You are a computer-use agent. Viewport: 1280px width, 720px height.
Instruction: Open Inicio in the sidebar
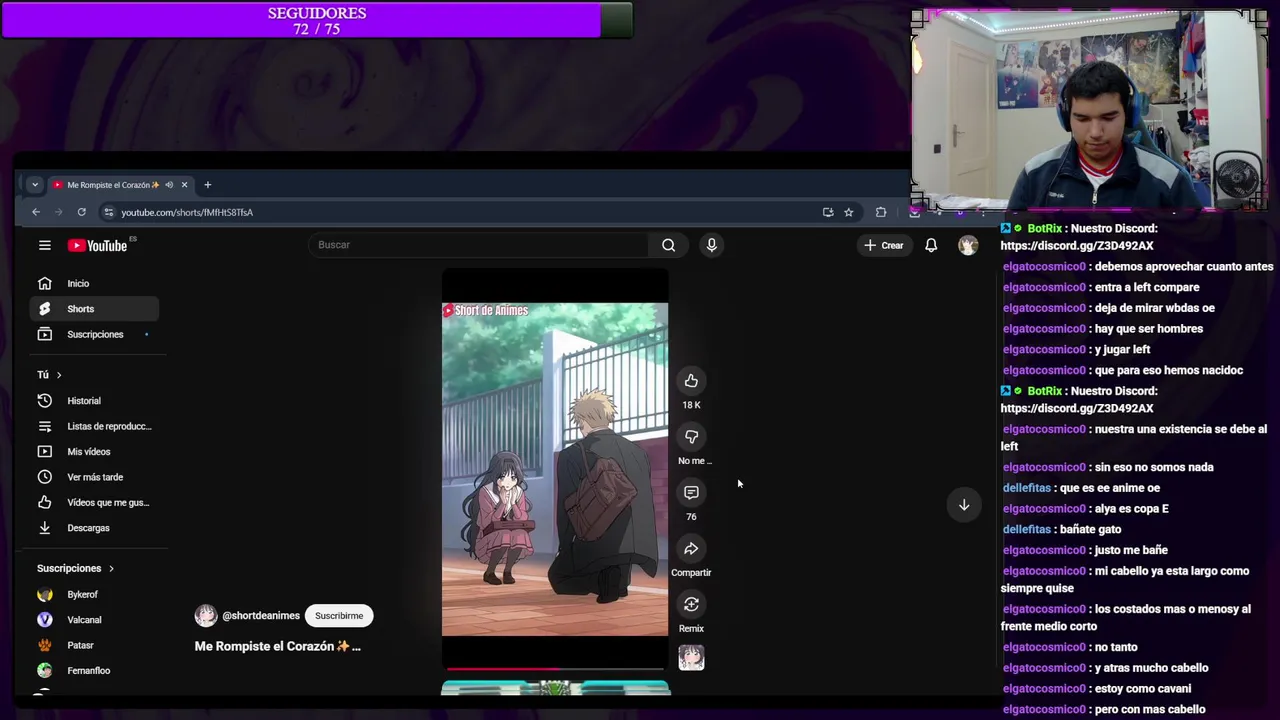coord(94,284)
